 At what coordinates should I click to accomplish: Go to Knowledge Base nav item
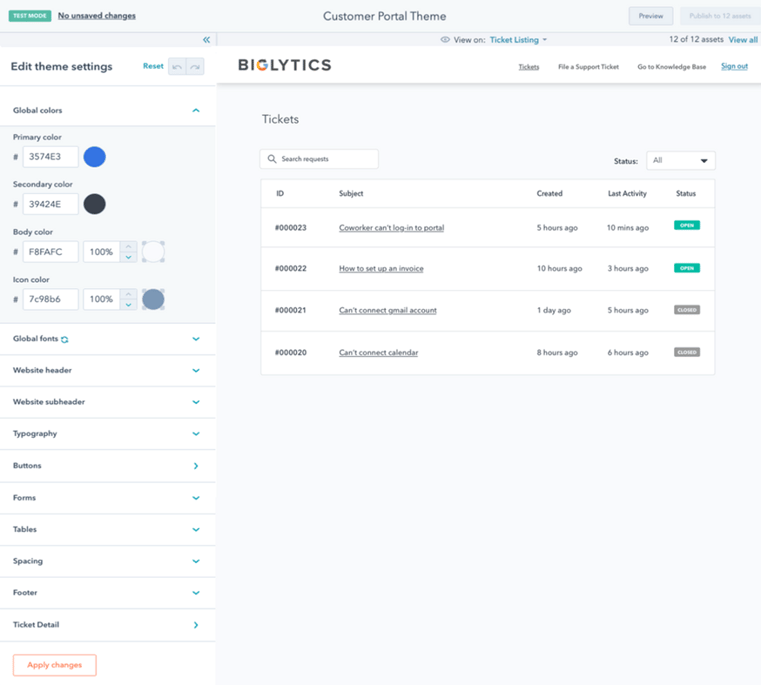coord(671,67)
